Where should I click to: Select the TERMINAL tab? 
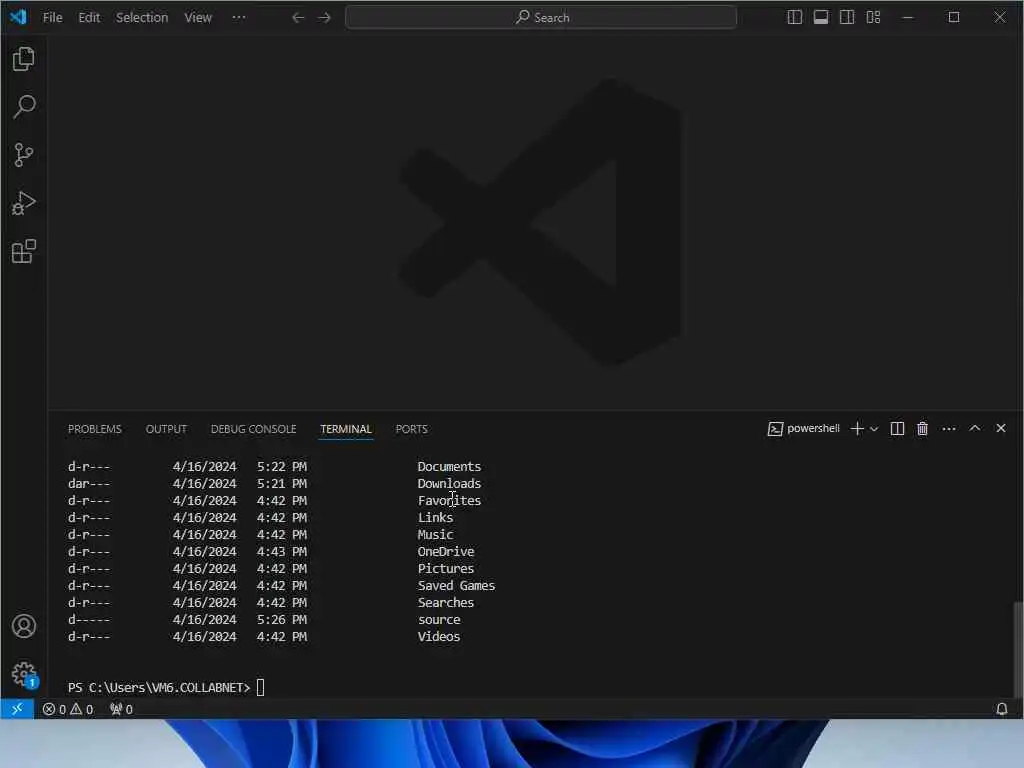(x=345, y=429)
